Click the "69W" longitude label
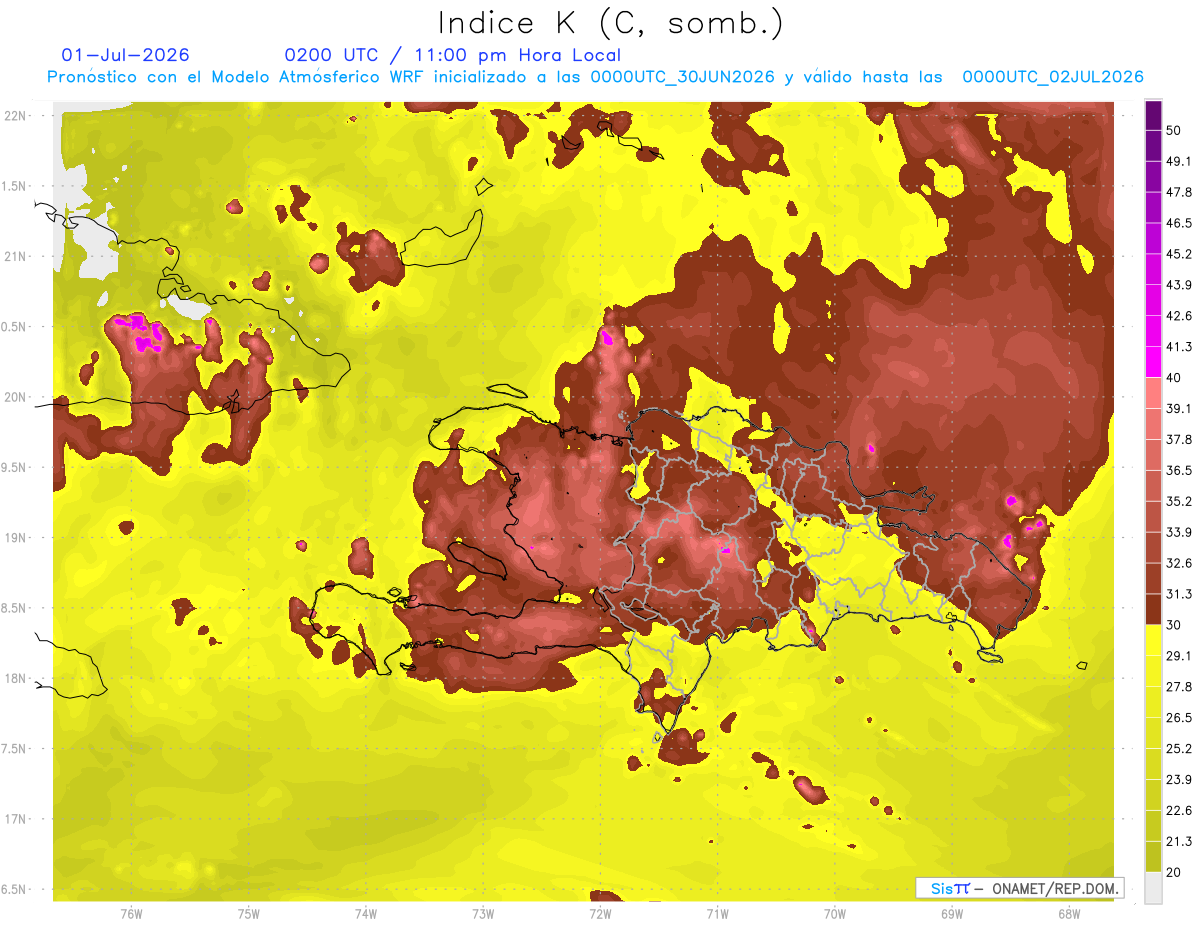Screen dimensions: 1200x927 (951, 914)
